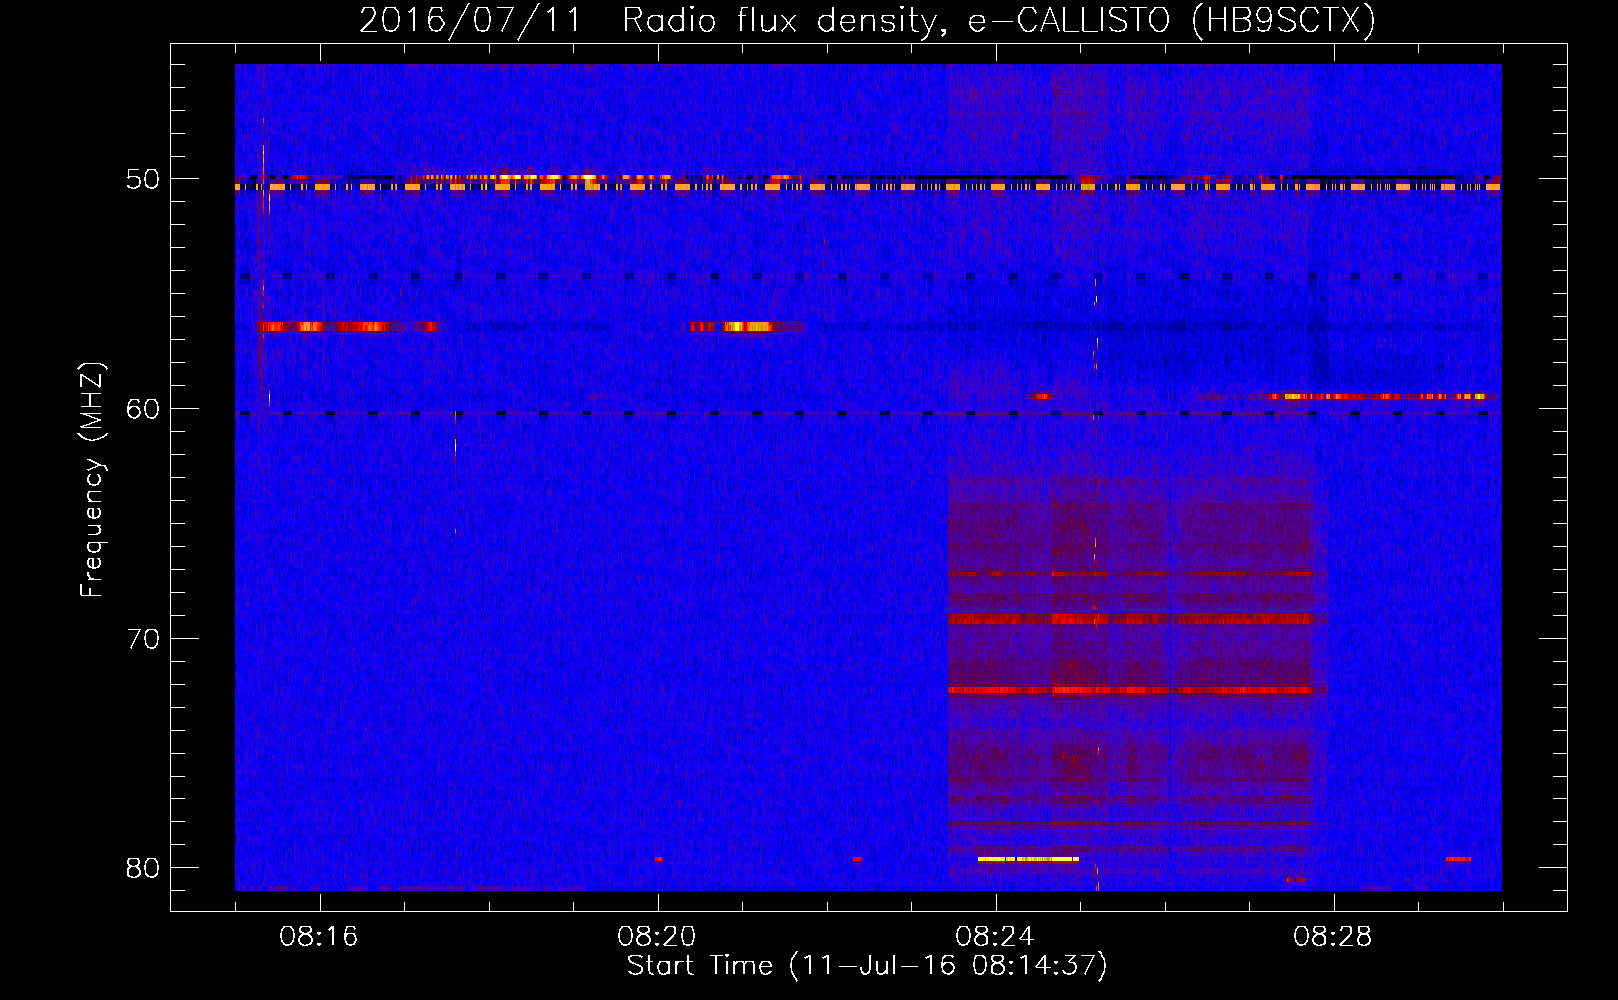Click the orange dashed line at 50 MHz
The height and width of the screenshot is (1000, 1618).
tap(868, 187)
